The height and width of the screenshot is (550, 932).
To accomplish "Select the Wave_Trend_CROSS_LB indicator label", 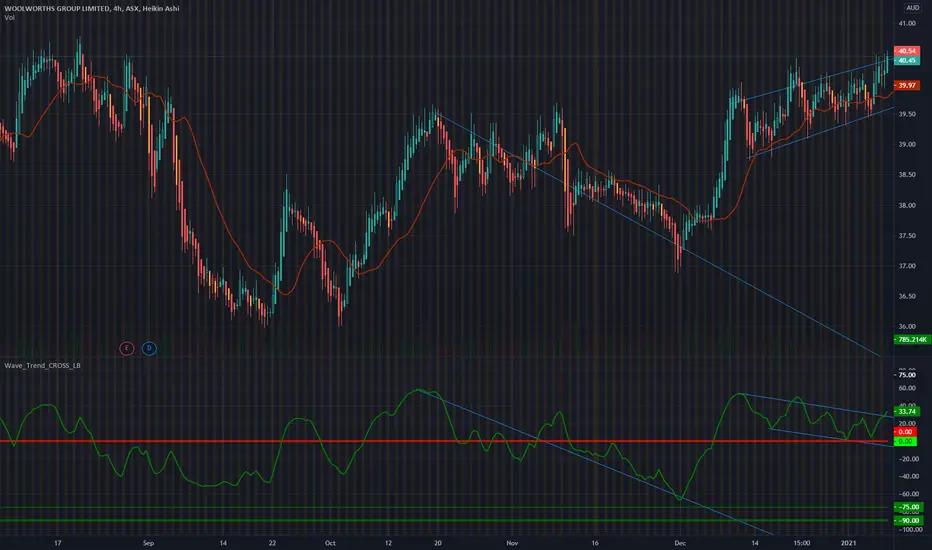I will tap(42, 365).
